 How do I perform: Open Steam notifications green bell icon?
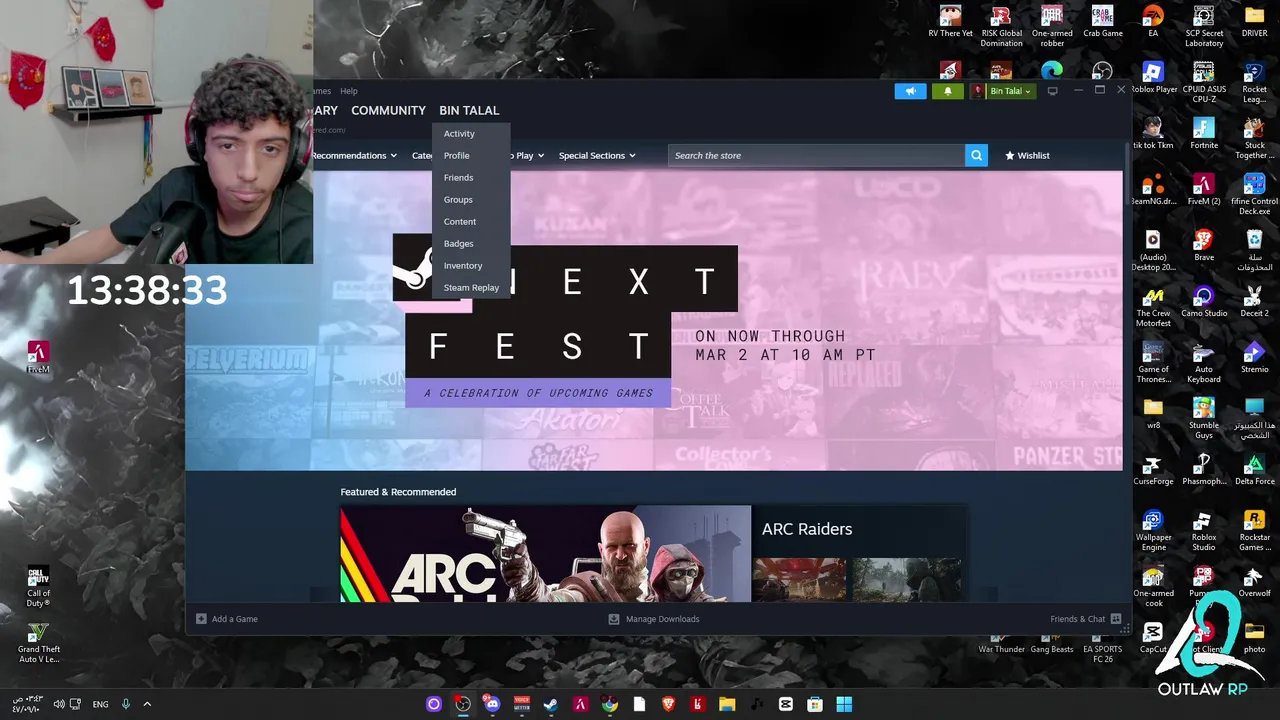click(948, 91)
